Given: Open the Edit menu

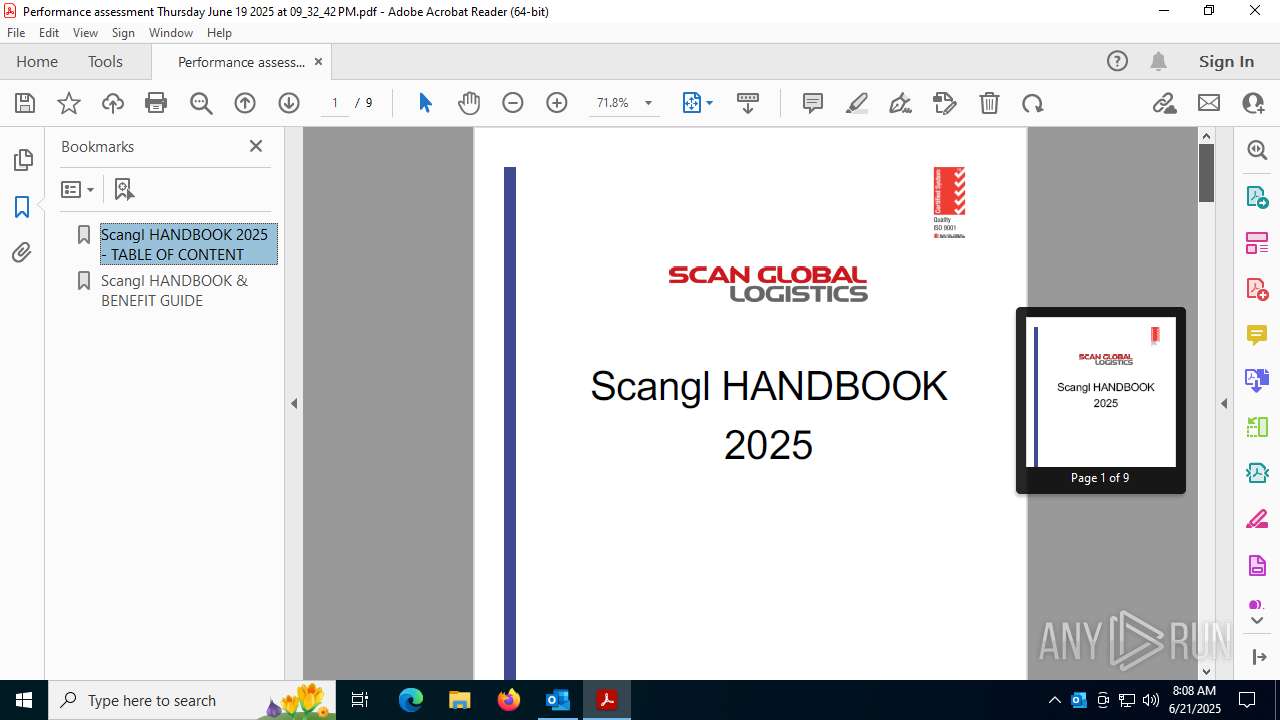Looking at the screenshot, I should 49,33.
